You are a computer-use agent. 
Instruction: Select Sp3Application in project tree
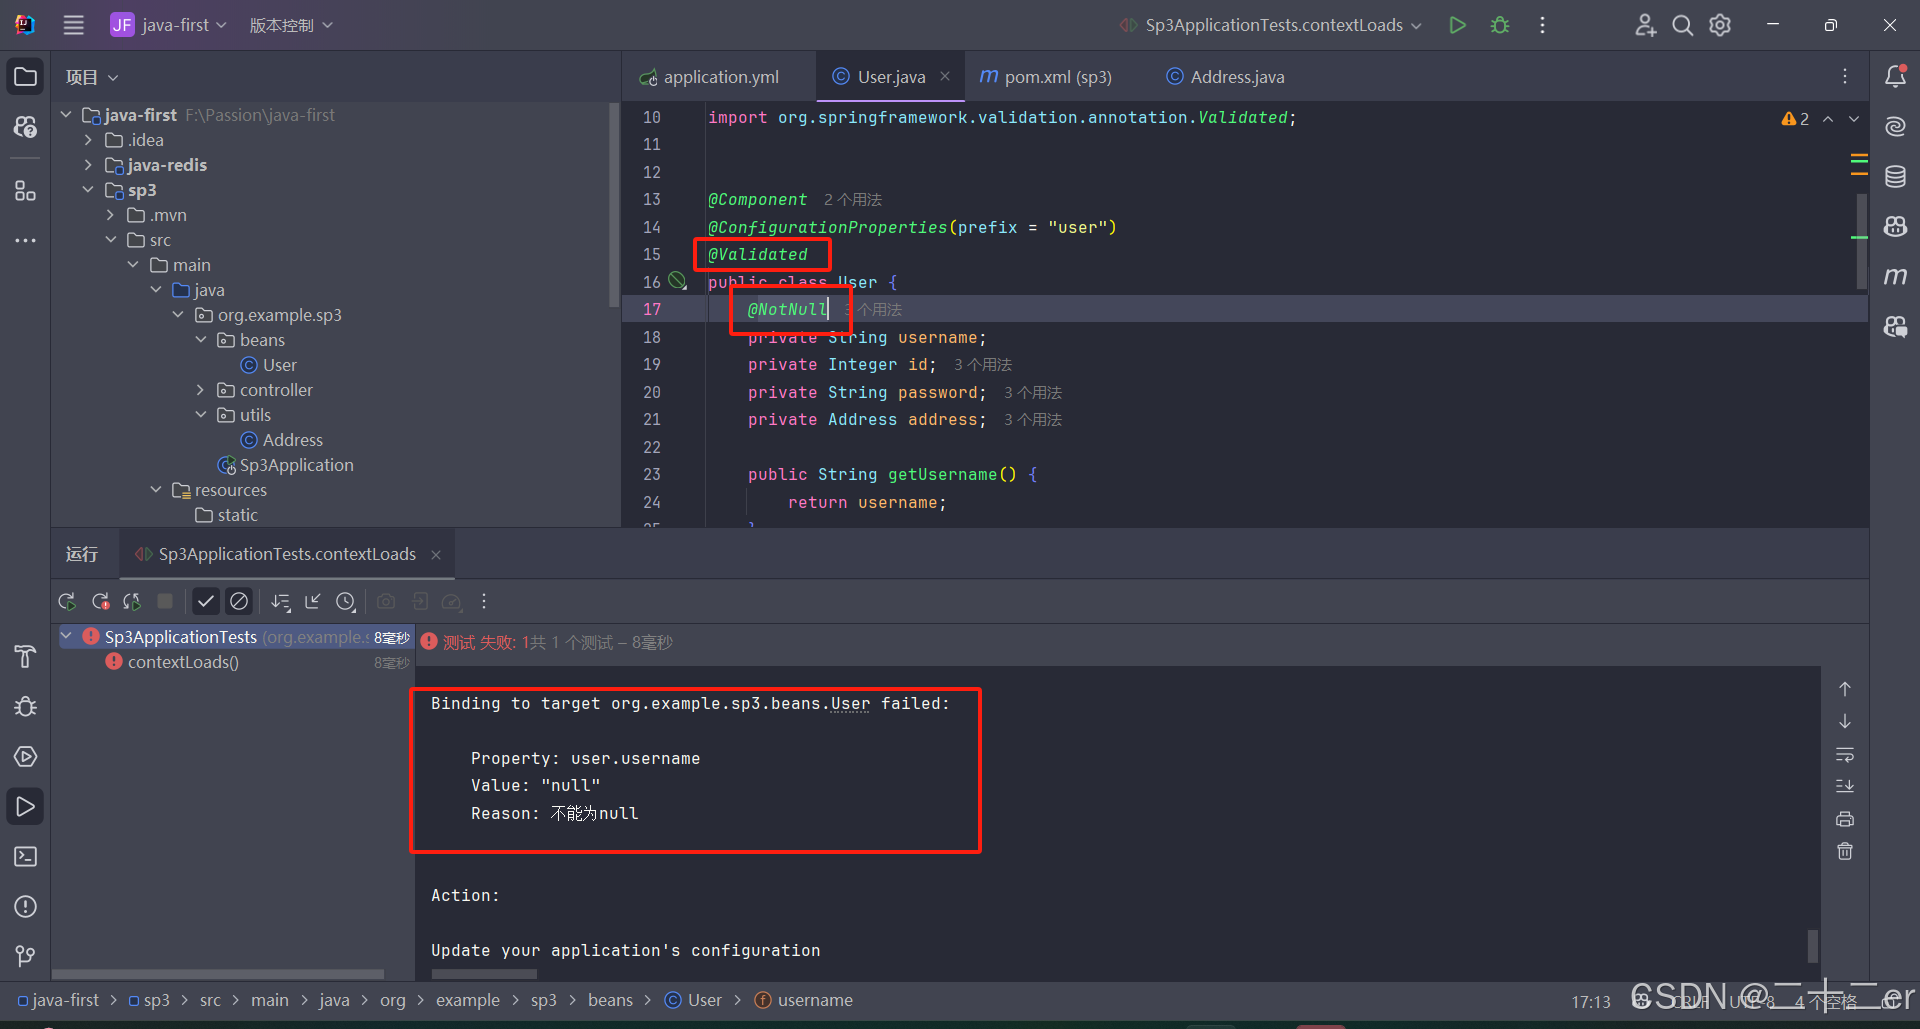pyautogui.click(x=286, y=465)
